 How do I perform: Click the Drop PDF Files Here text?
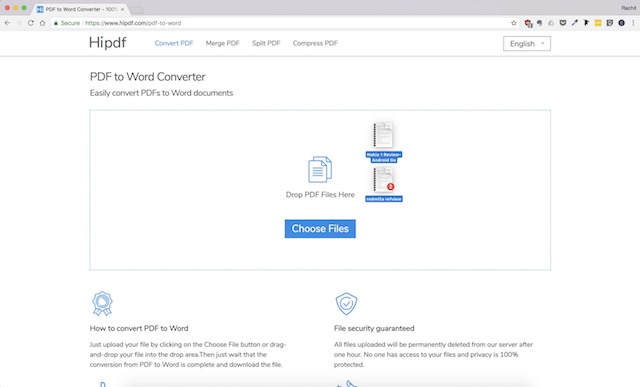coord(320,195)
